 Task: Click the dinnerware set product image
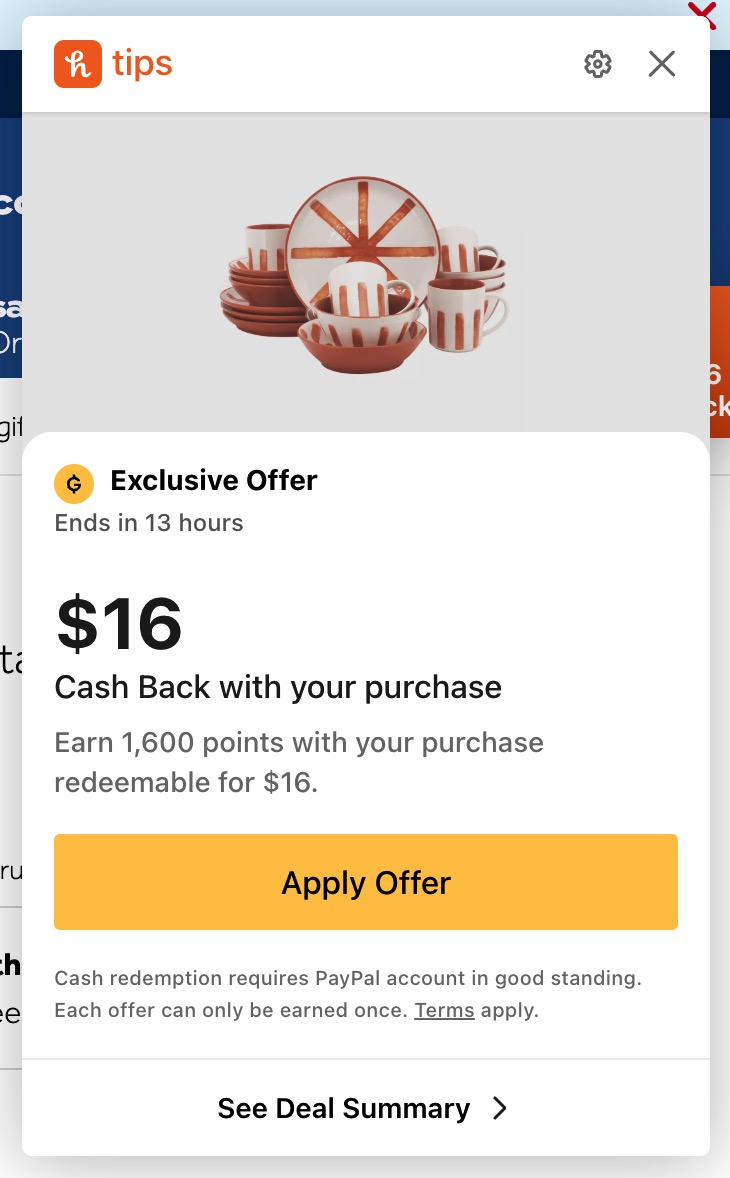[x=365, y=270]
